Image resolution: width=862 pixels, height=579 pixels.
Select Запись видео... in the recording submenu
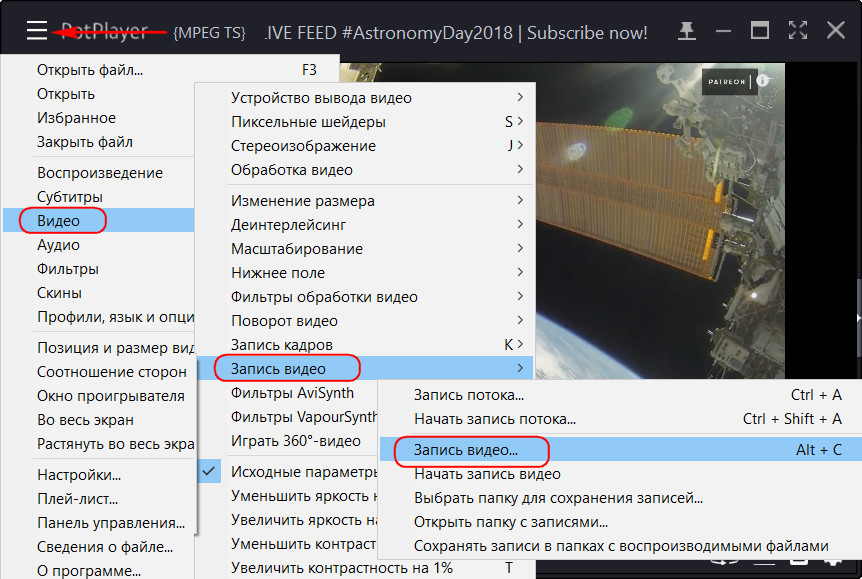[x=466, y=450]
